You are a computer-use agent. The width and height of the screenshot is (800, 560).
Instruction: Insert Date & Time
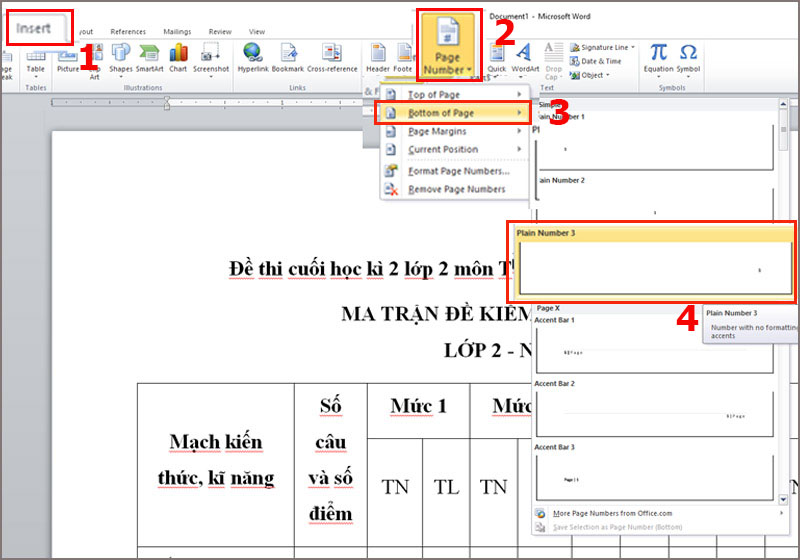tap(596, 61)
